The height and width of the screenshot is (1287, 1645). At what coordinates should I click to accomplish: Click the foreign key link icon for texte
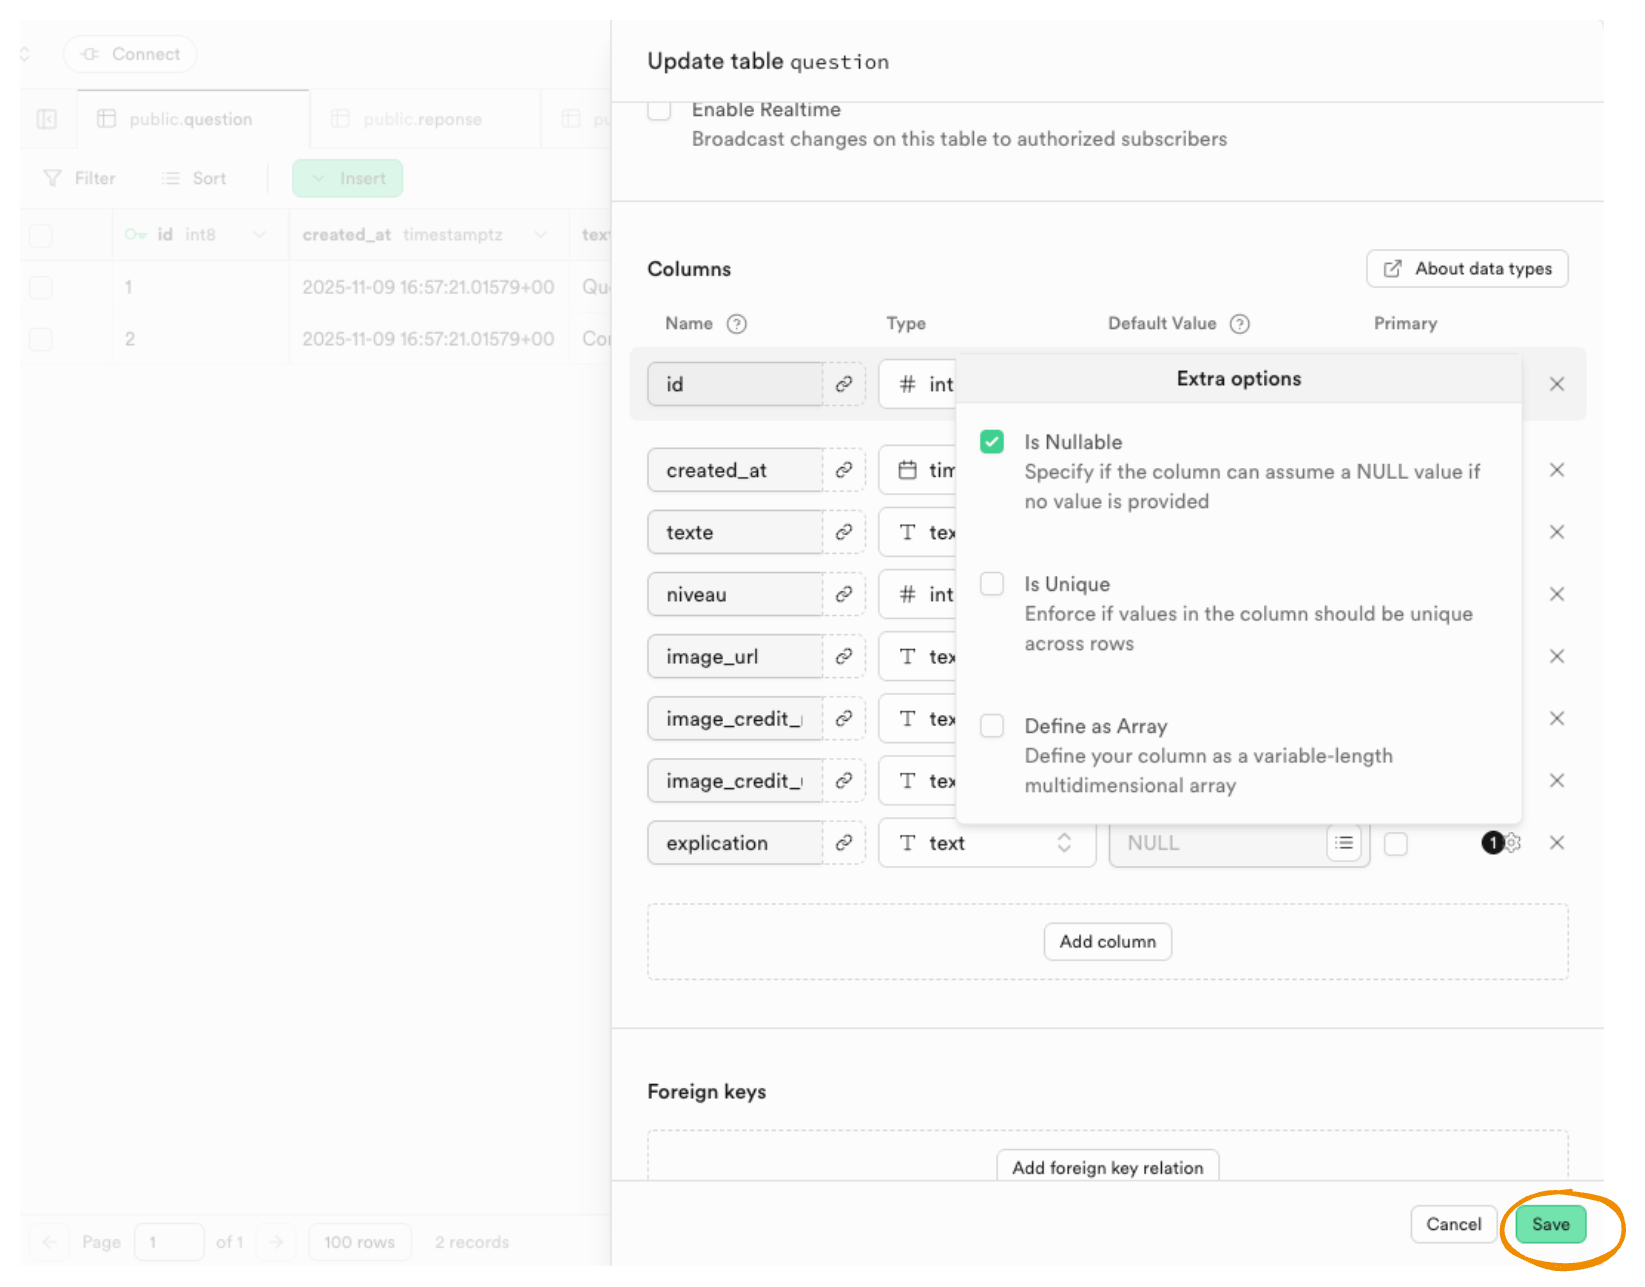843,532
